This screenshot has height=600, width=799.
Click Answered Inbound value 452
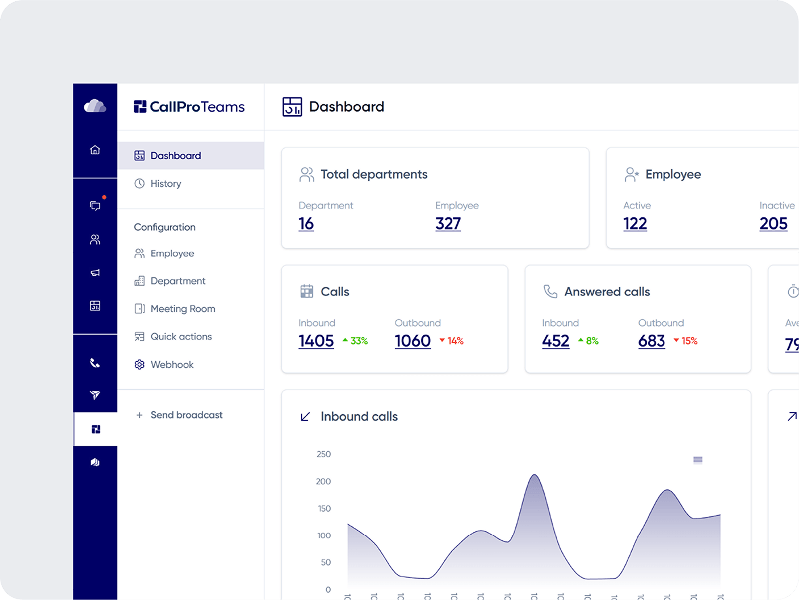point(555,341)
